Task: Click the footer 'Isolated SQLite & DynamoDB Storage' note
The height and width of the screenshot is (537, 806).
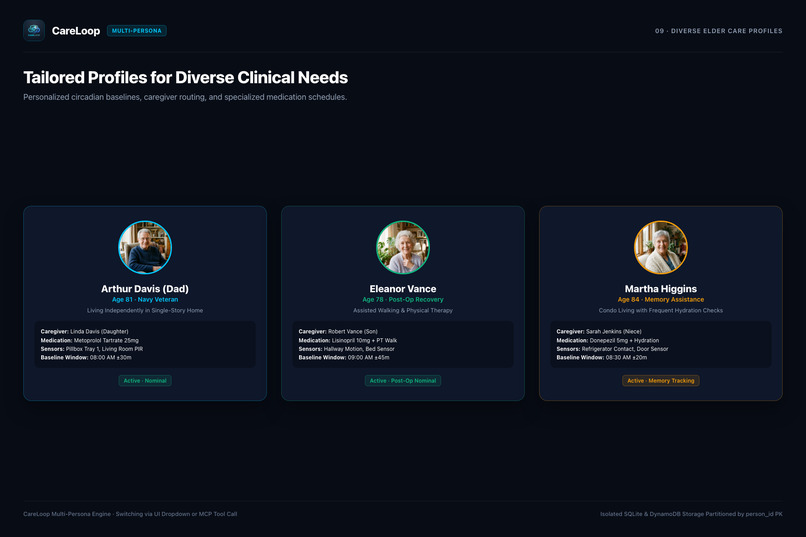Action: tap(691, 514)
